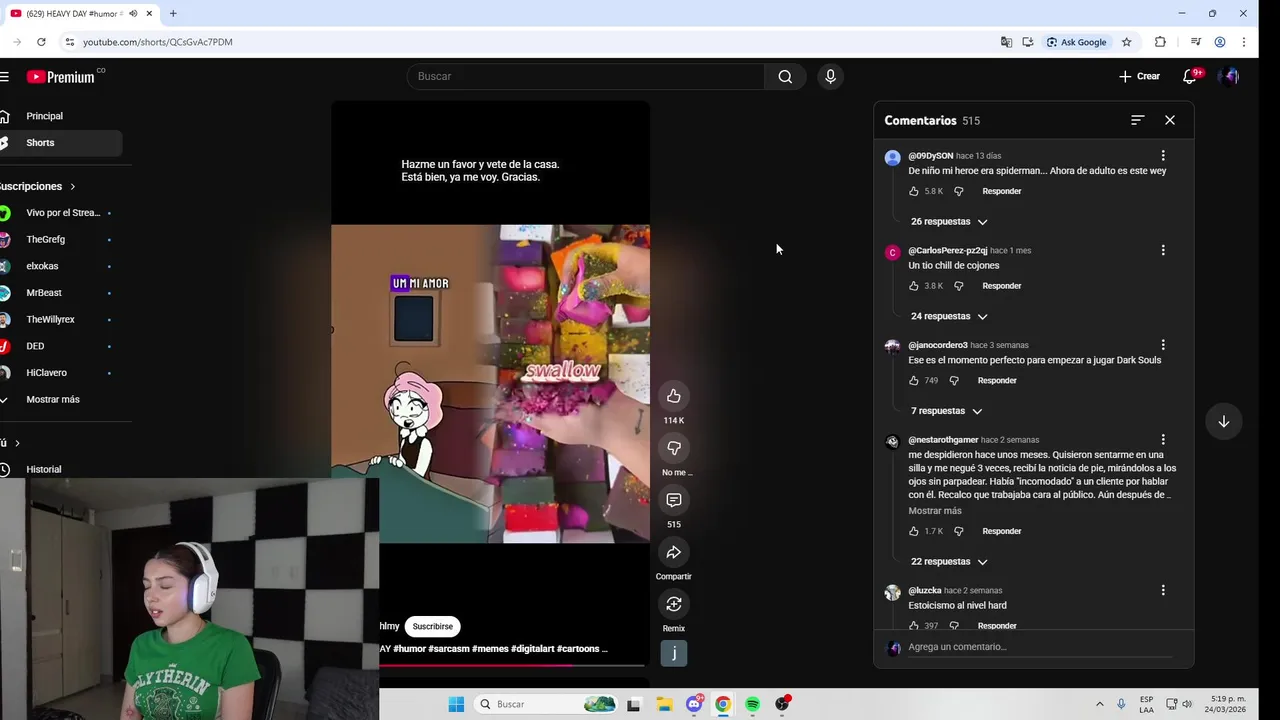Image resolution: width=1280 pixels, height=720 pixels.
Task: Open Chrome profile icon
Action: pos(1220,42)
